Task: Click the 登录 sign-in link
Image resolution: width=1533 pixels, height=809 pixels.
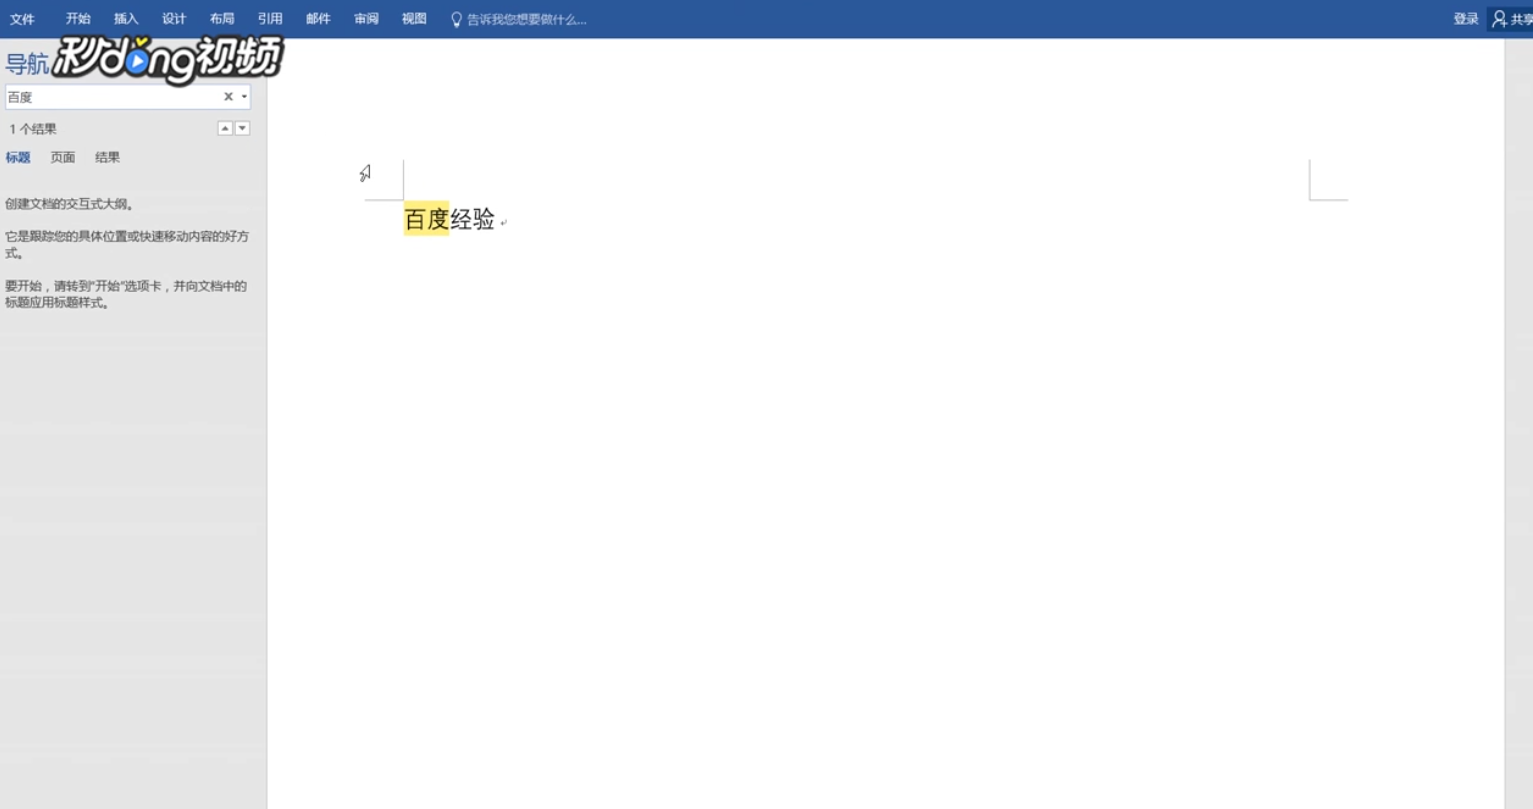Action: pos(1466,19)
